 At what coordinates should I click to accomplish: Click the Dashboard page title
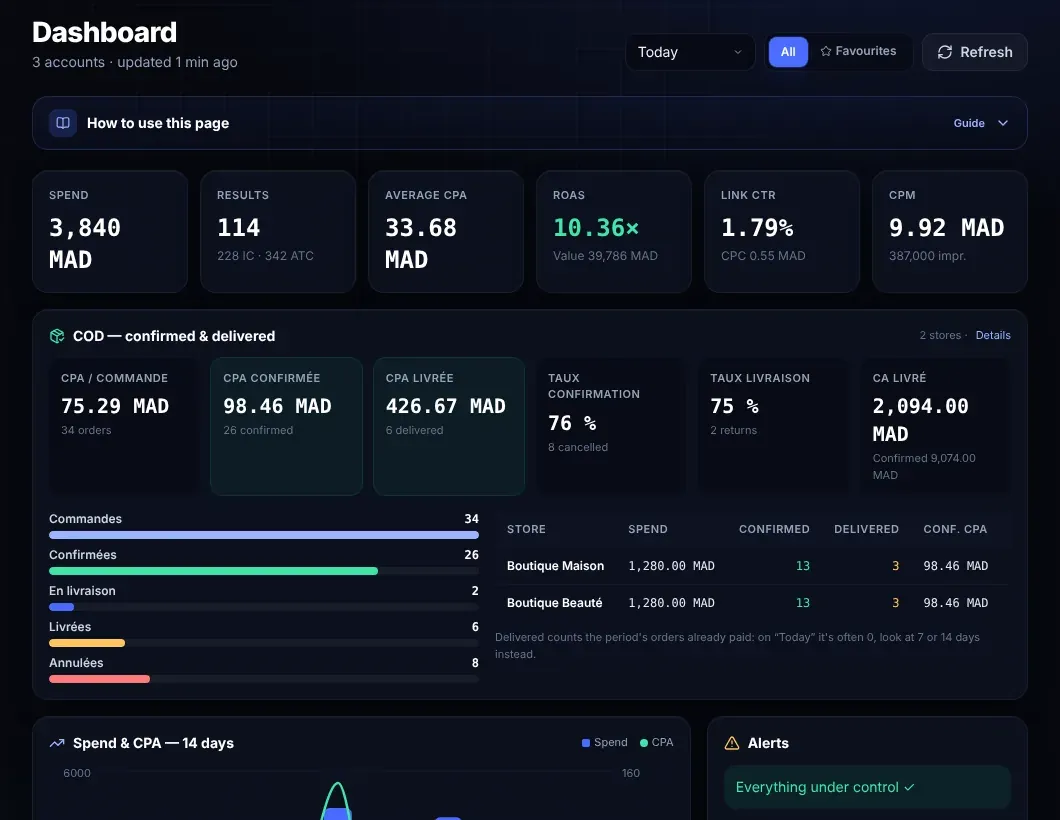point(104,32)
